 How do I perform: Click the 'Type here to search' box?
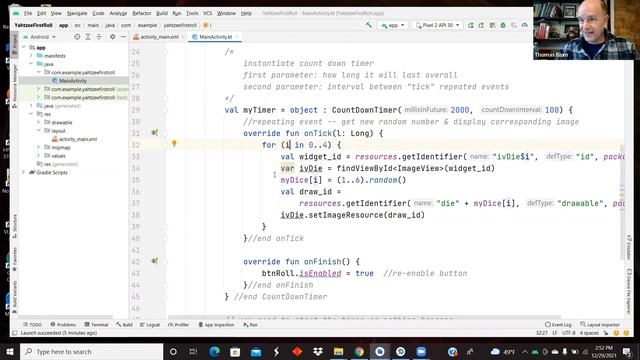point(91,351)
